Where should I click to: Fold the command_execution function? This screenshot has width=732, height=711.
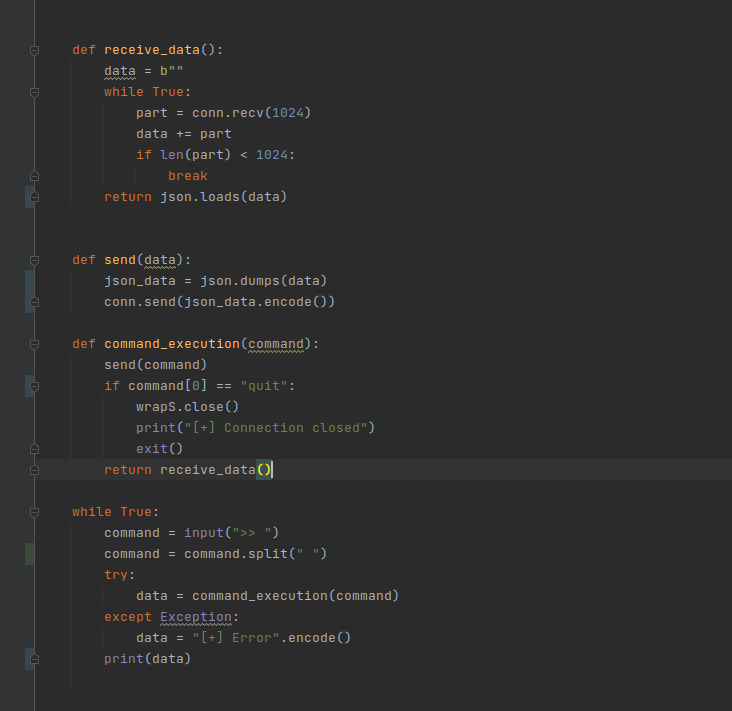click(34, 344)
